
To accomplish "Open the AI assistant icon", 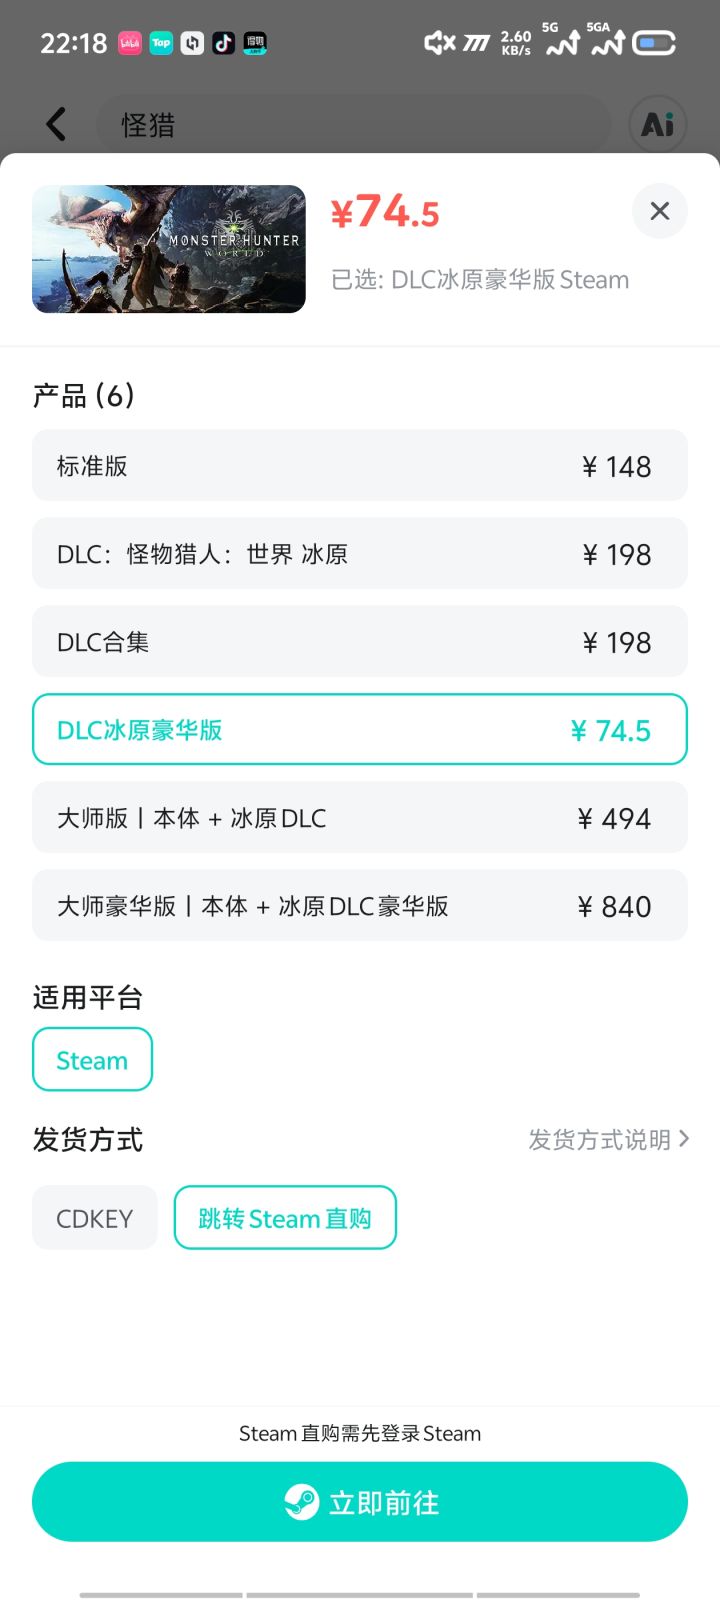I will [657, 125].
